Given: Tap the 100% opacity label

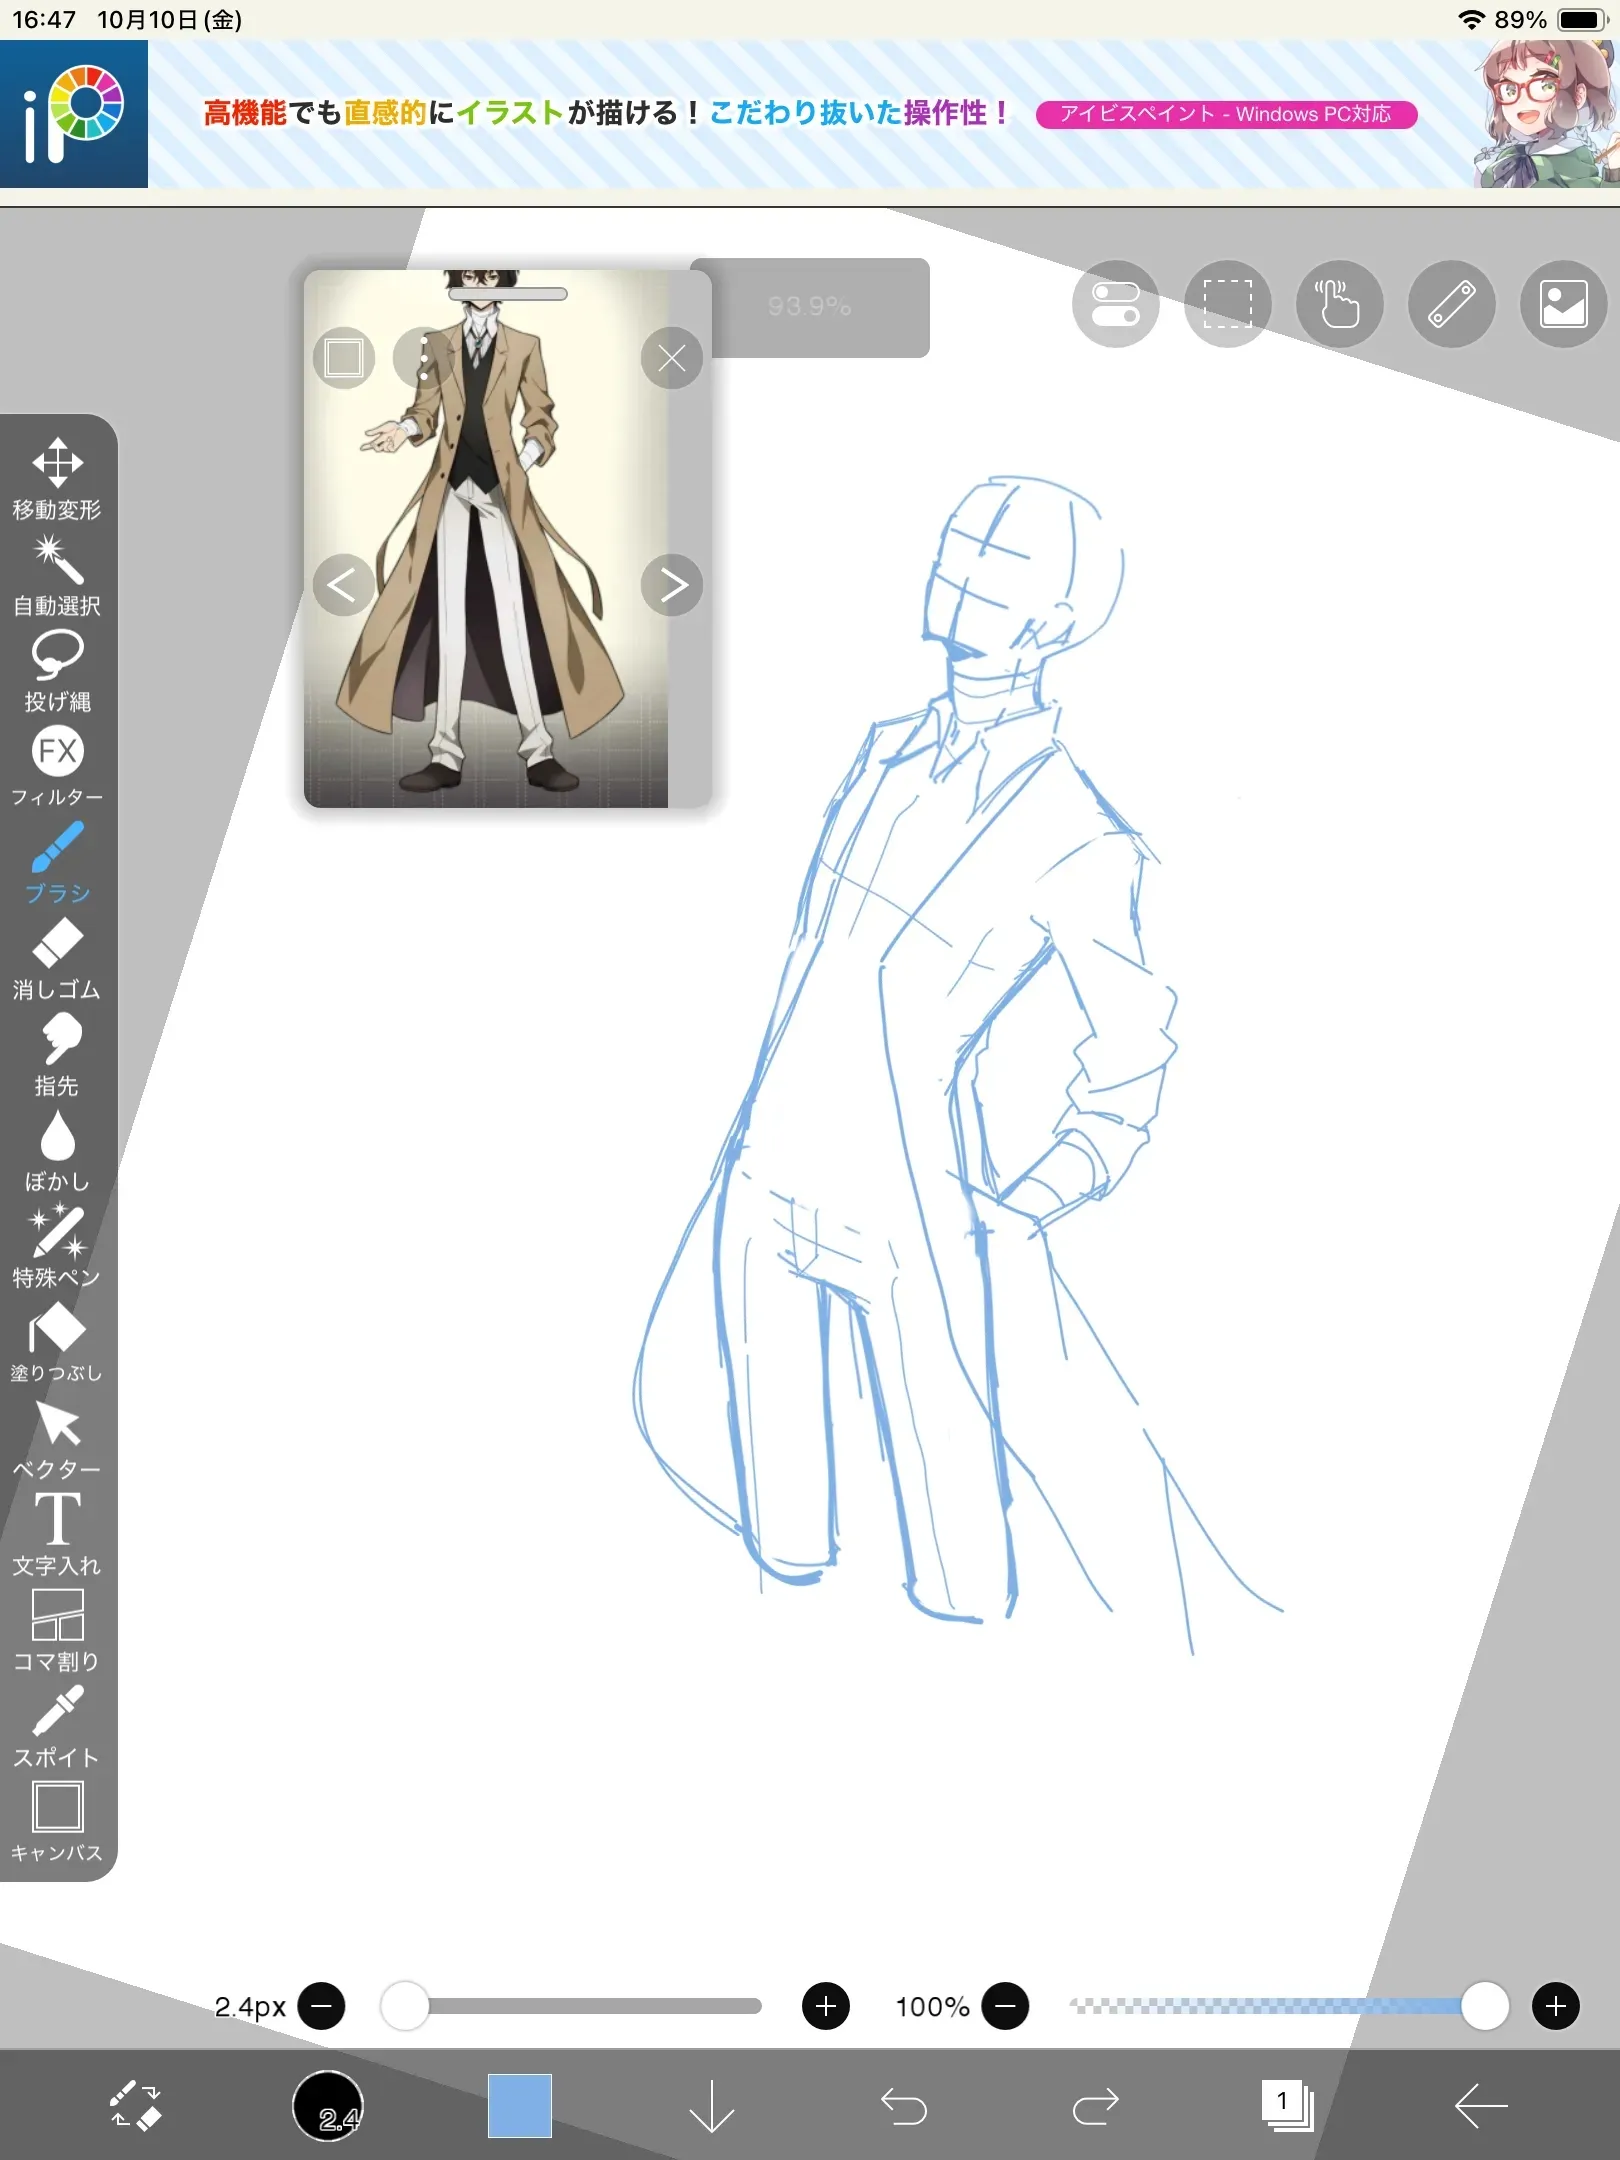Looking at the screenshot, I should coord(932,2007).
